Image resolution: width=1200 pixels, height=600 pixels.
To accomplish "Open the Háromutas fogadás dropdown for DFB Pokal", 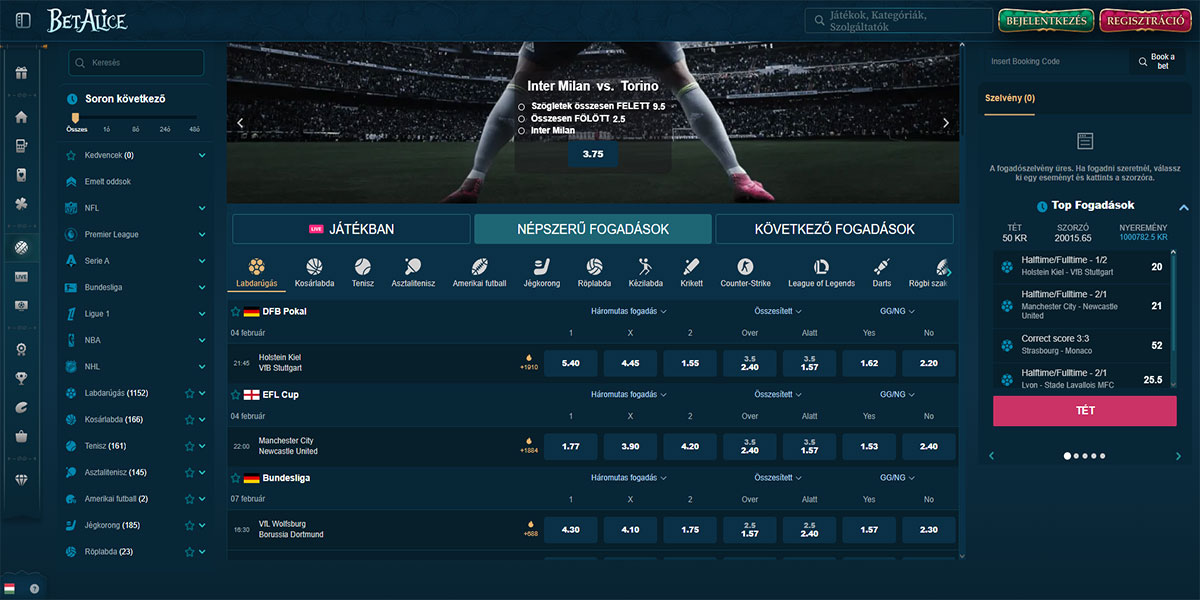I will tap(628, 311).
